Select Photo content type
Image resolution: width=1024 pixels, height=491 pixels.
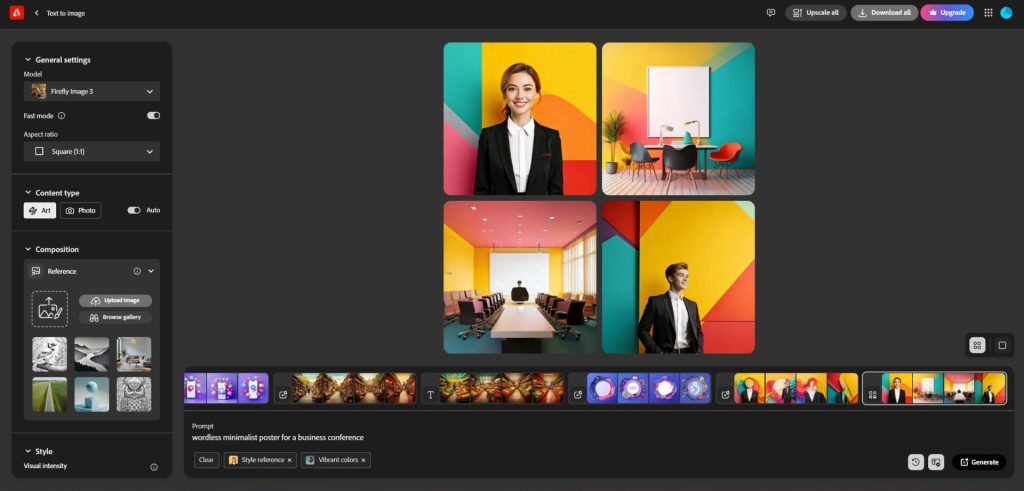click(x=81, y=211)
